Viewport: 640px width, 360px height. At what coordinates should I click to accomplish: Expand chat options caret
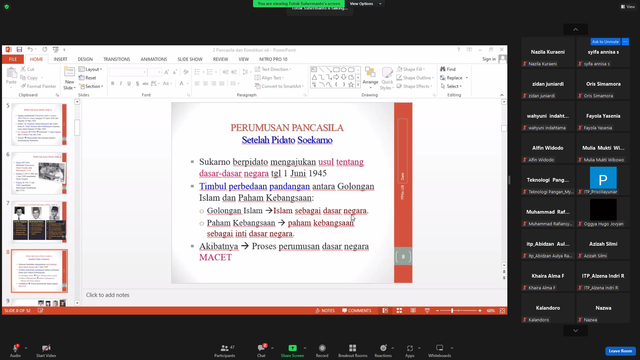click(272, 348)
